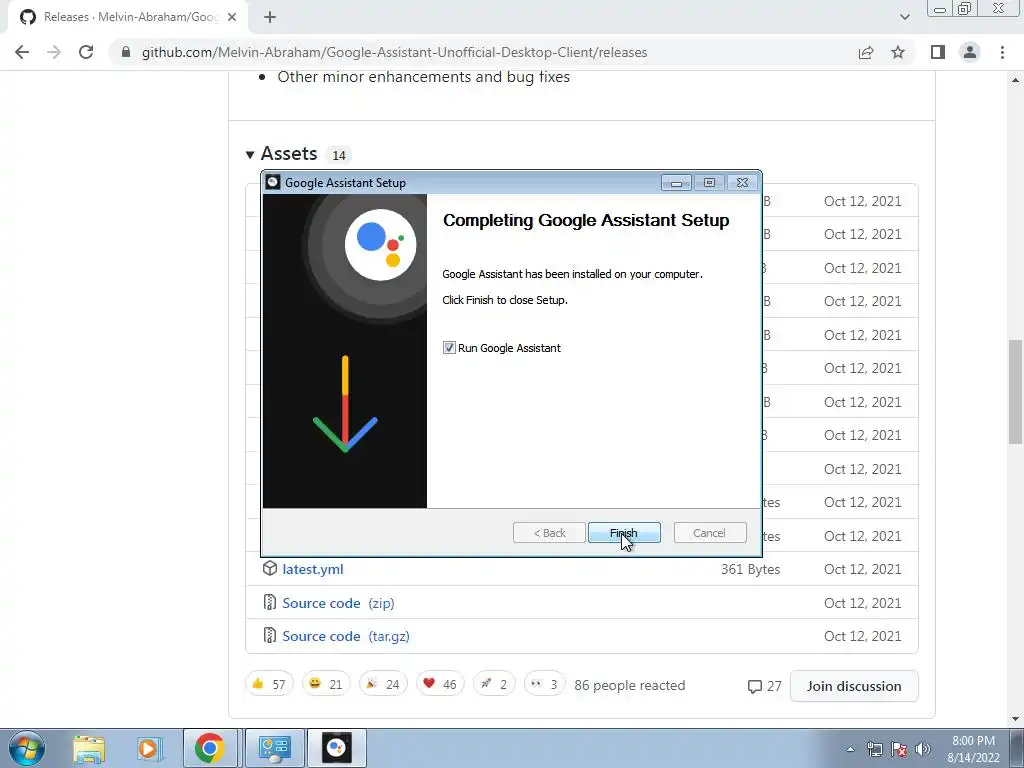Open Windows Media Player from taskbar
Screen dimensions: 1024x768
coord(149,748)
